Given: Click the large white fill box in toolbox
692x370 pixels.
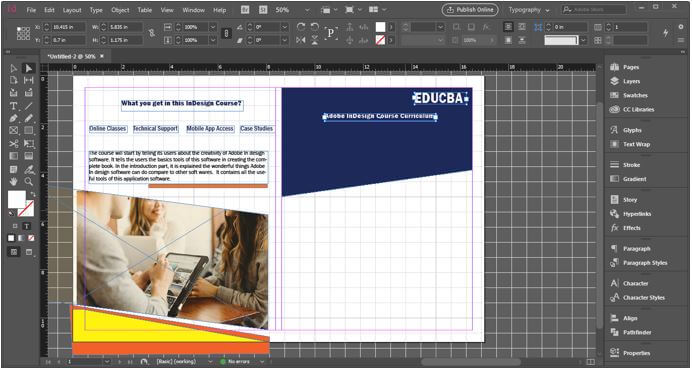Looking at the screenshot, I should pos(17,199).
